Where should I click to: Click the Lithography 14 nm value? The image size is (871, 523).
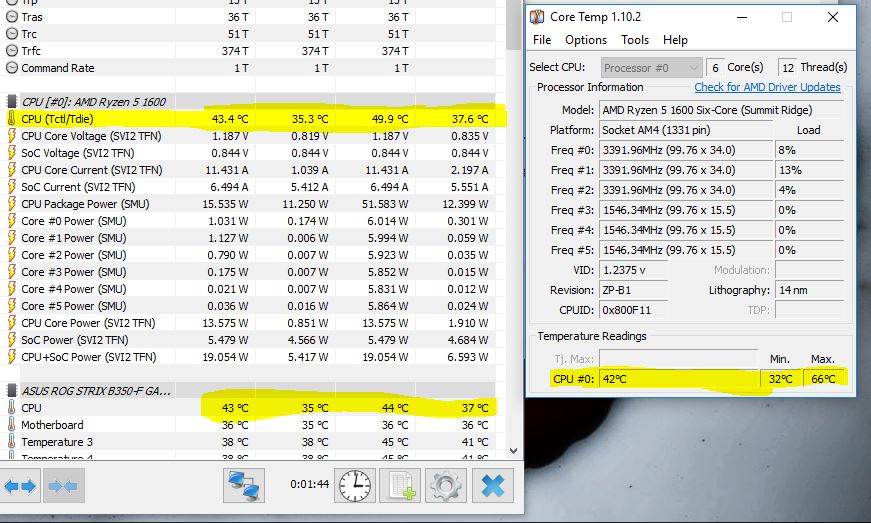click(x=809, y=290)
